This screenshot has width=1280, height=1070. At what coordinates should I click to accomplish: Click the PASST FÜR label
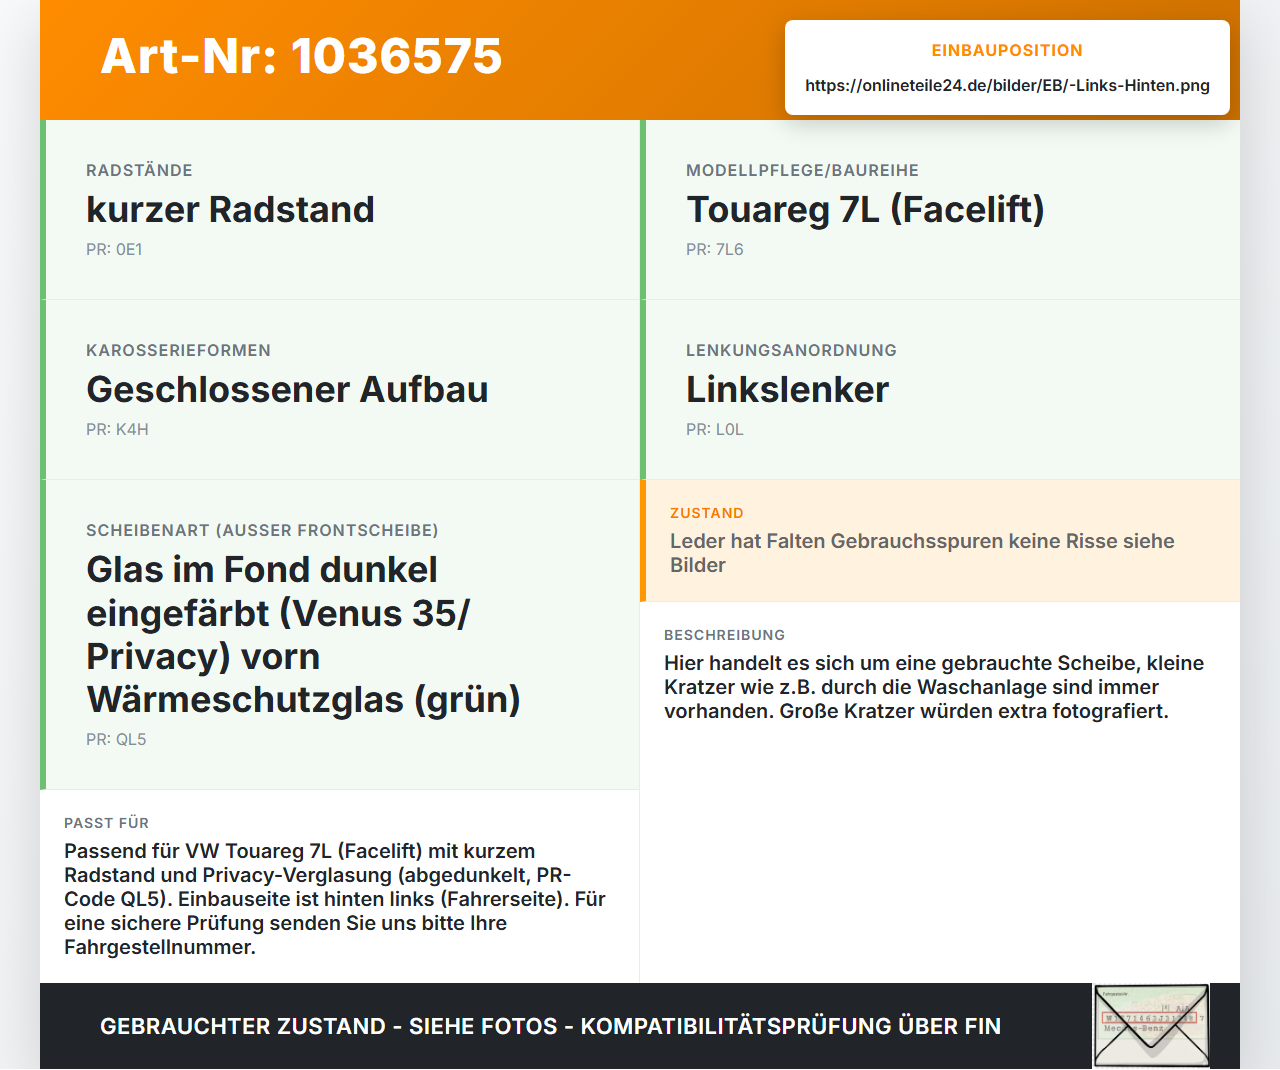106,823
